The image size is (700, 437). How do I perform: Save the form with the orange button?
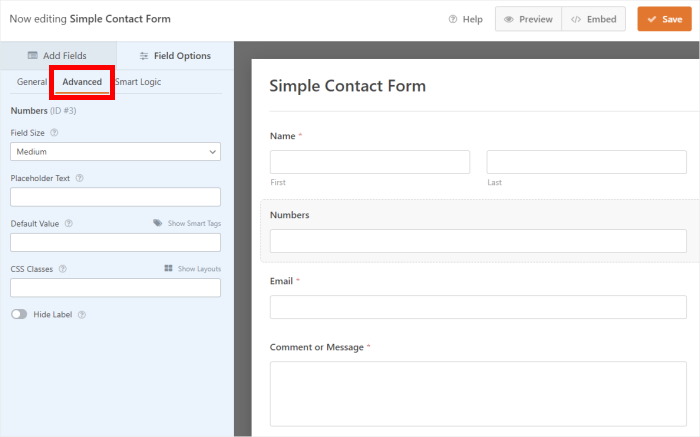(664, 19)
